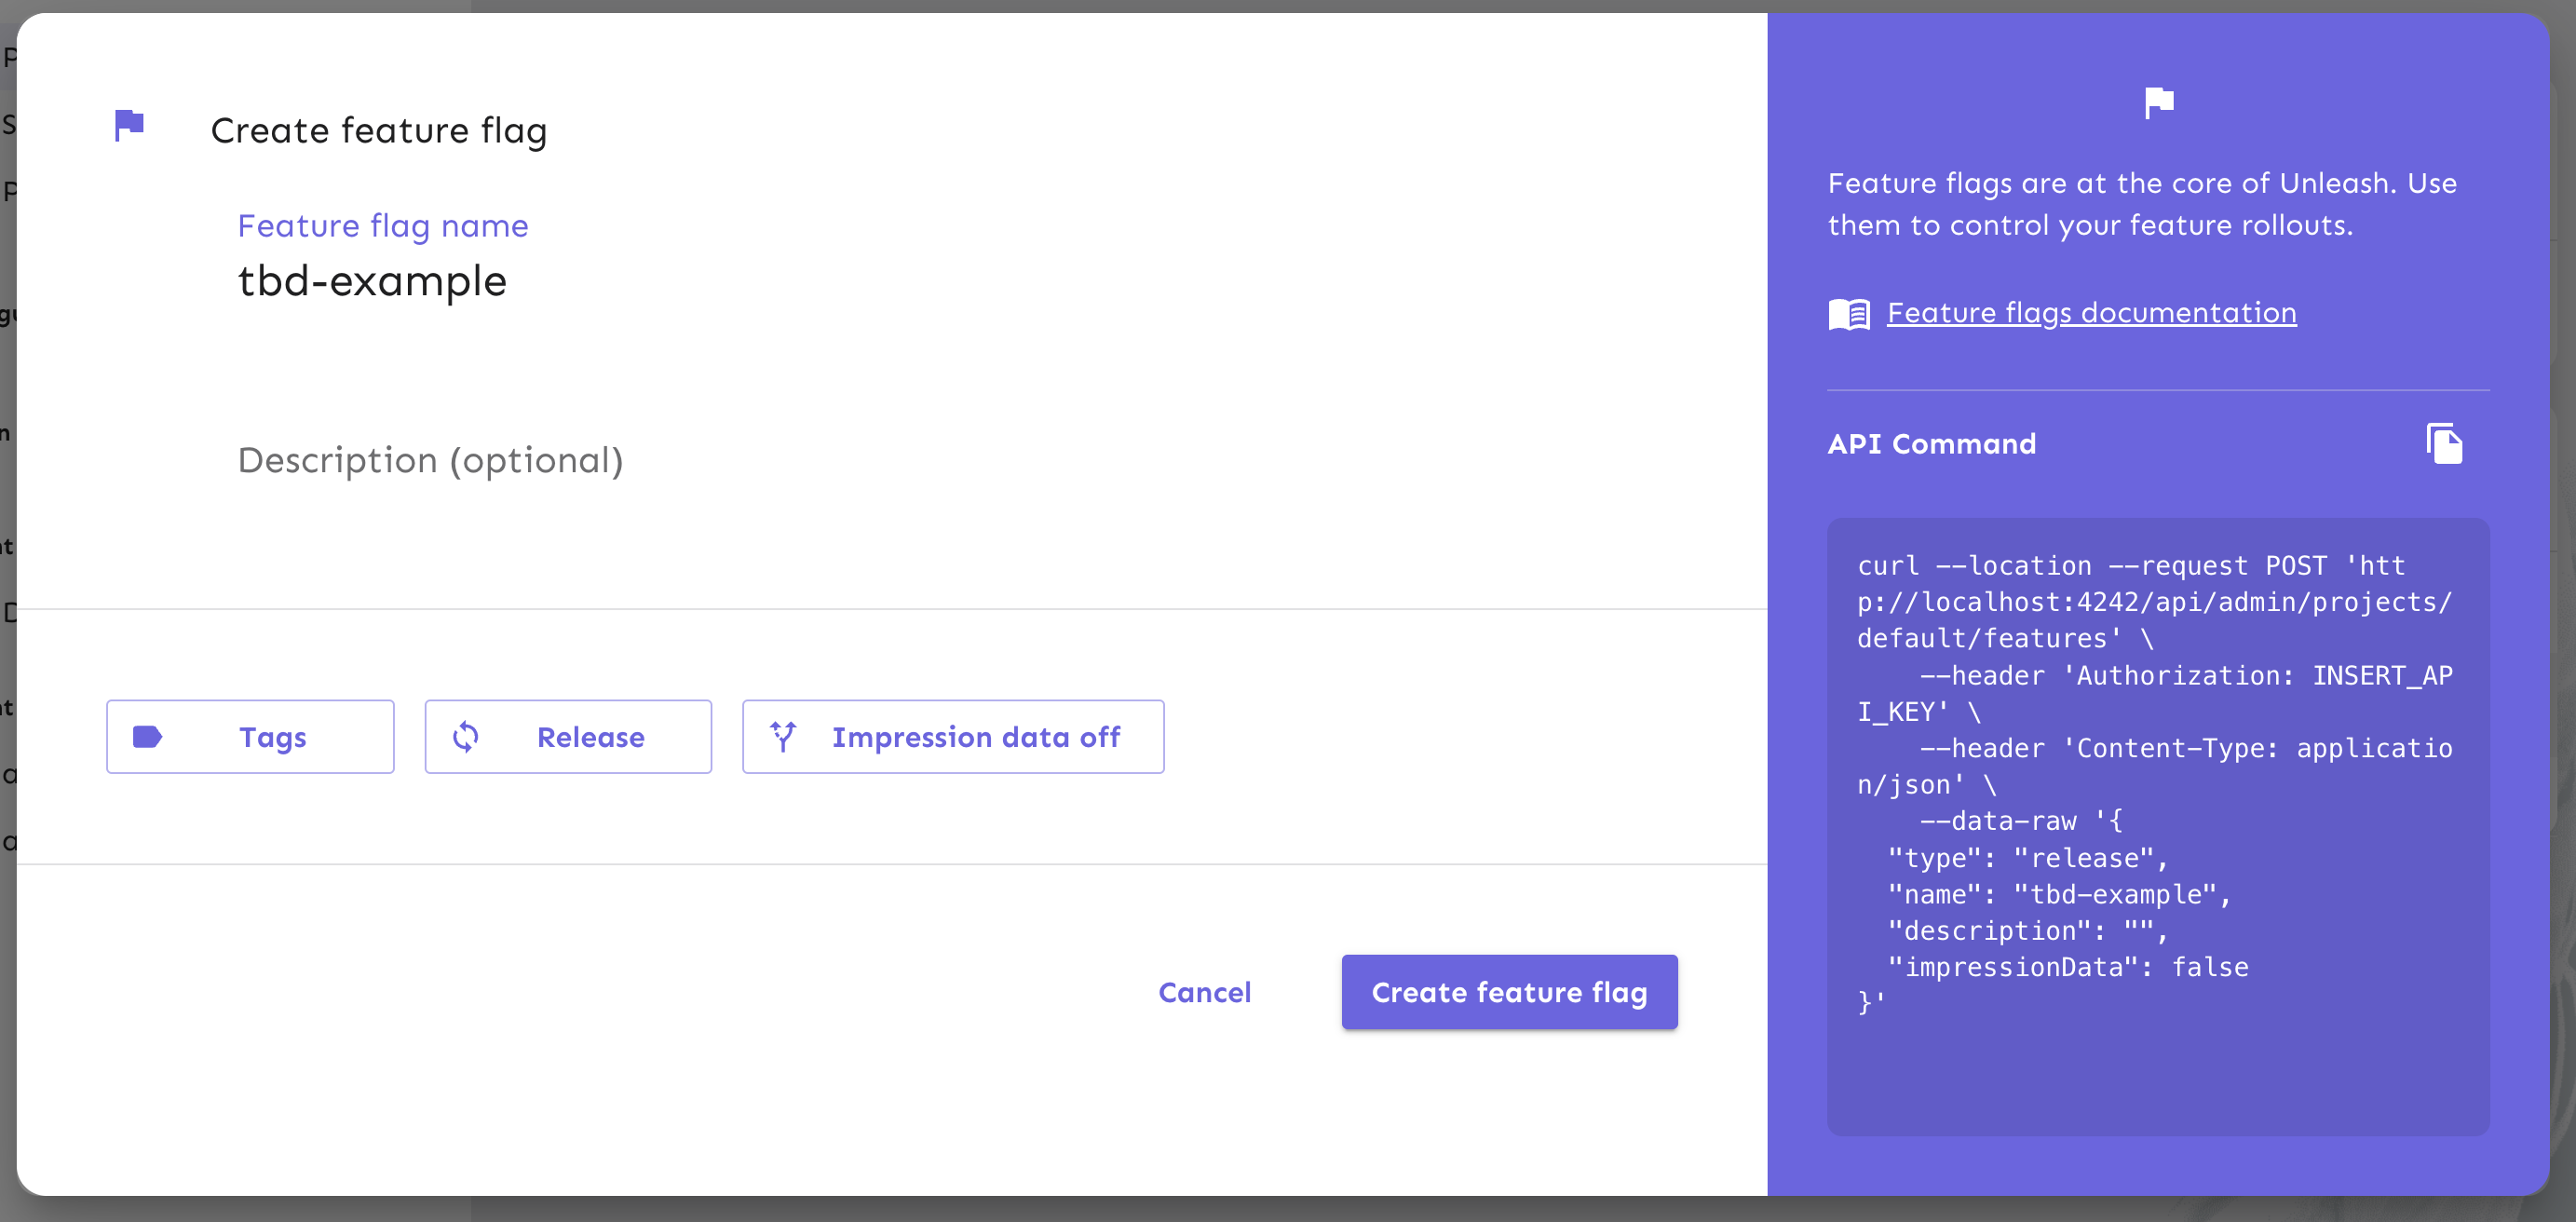
Task: Open the Release flag type selector
Action: (x=568, y=737)
